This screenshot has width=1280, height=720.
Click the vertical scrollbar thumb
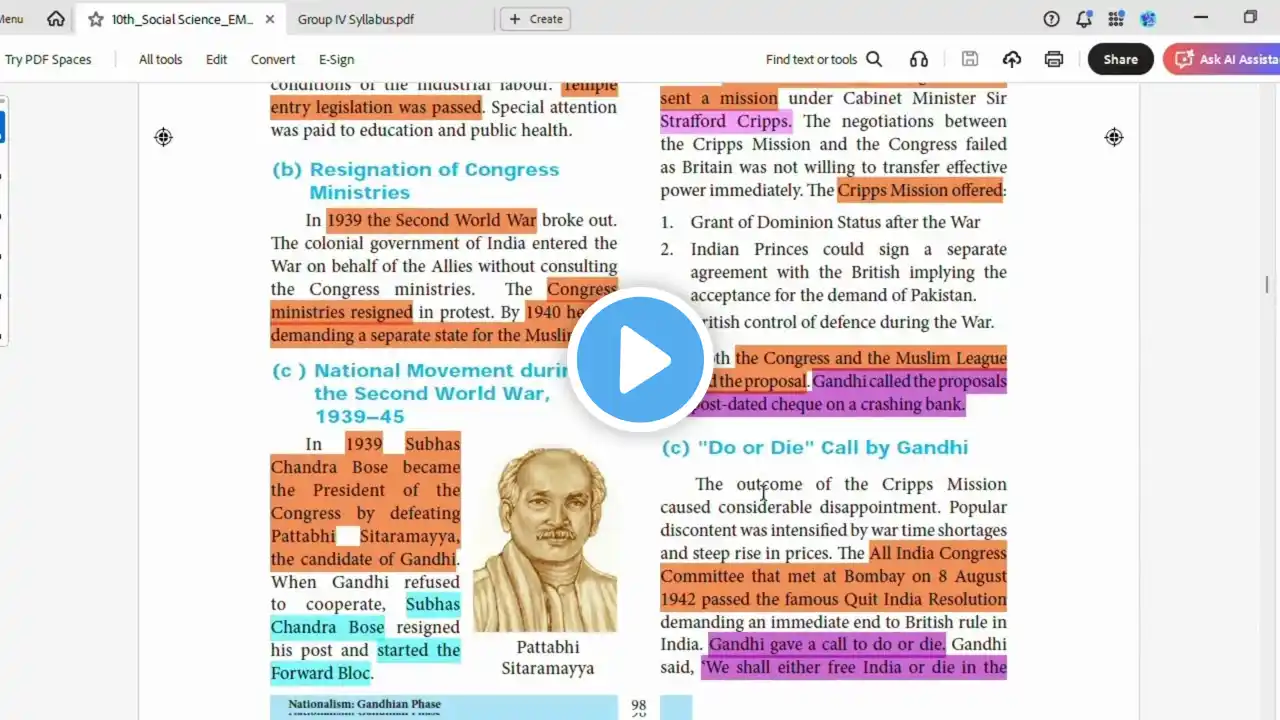tap(1267, 285)
